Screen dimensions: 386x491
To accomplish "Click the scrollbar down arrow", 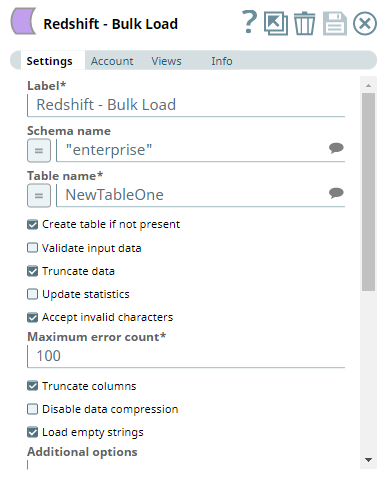I will click(x=368, y=460).
